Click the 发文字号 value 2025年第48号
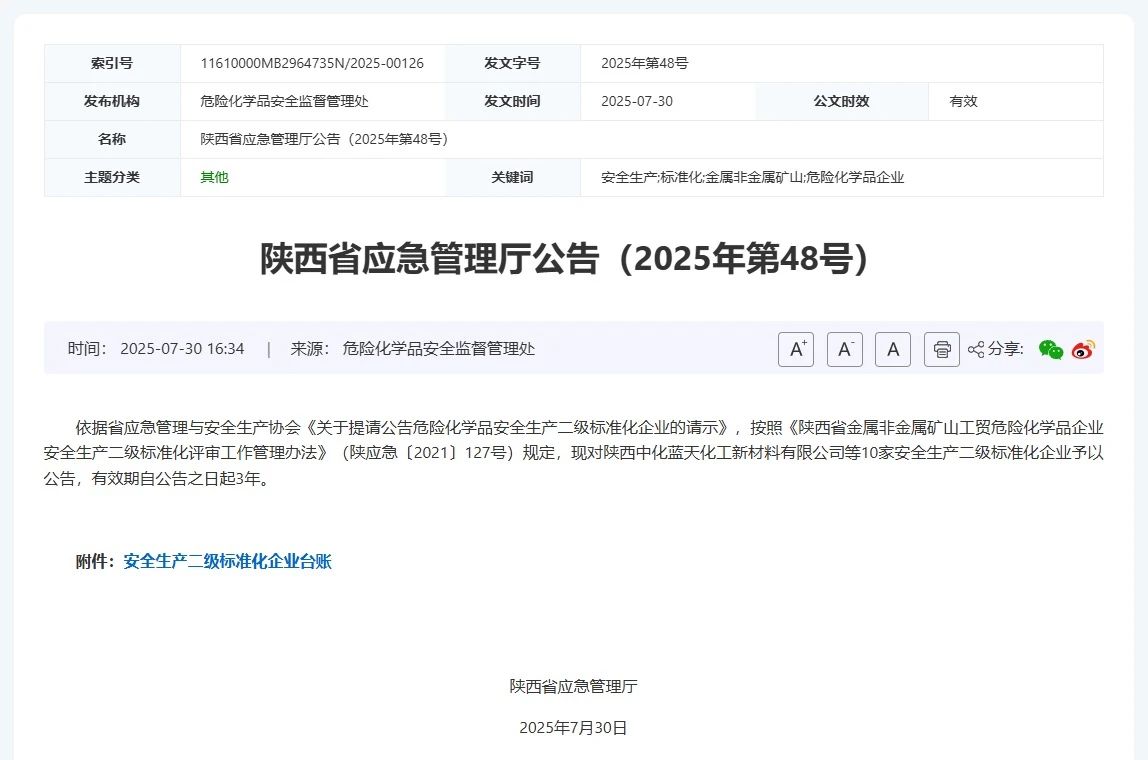Viewport: 1148px width, 760px height. [644, 64]
